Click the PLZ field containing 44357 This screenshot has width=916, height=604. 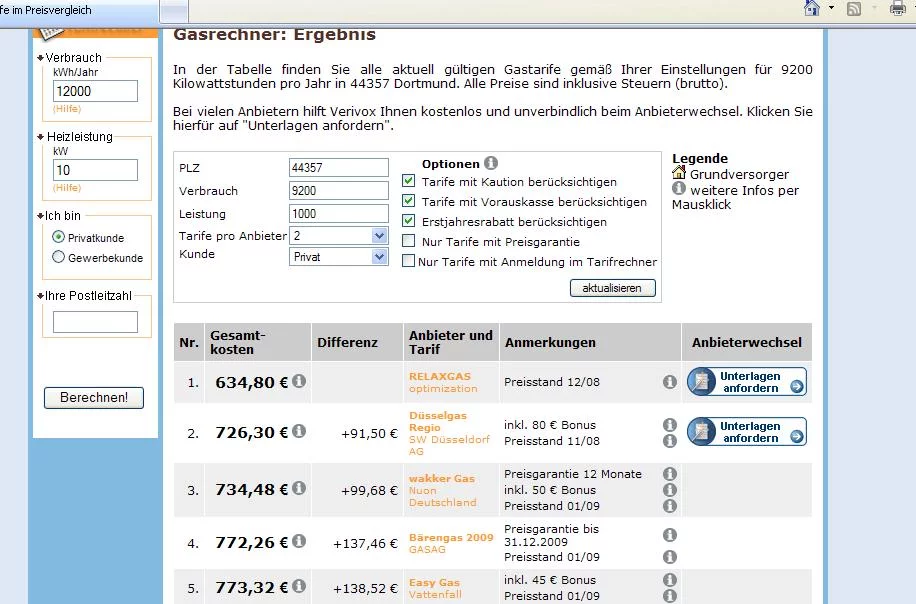pos(339,167)
